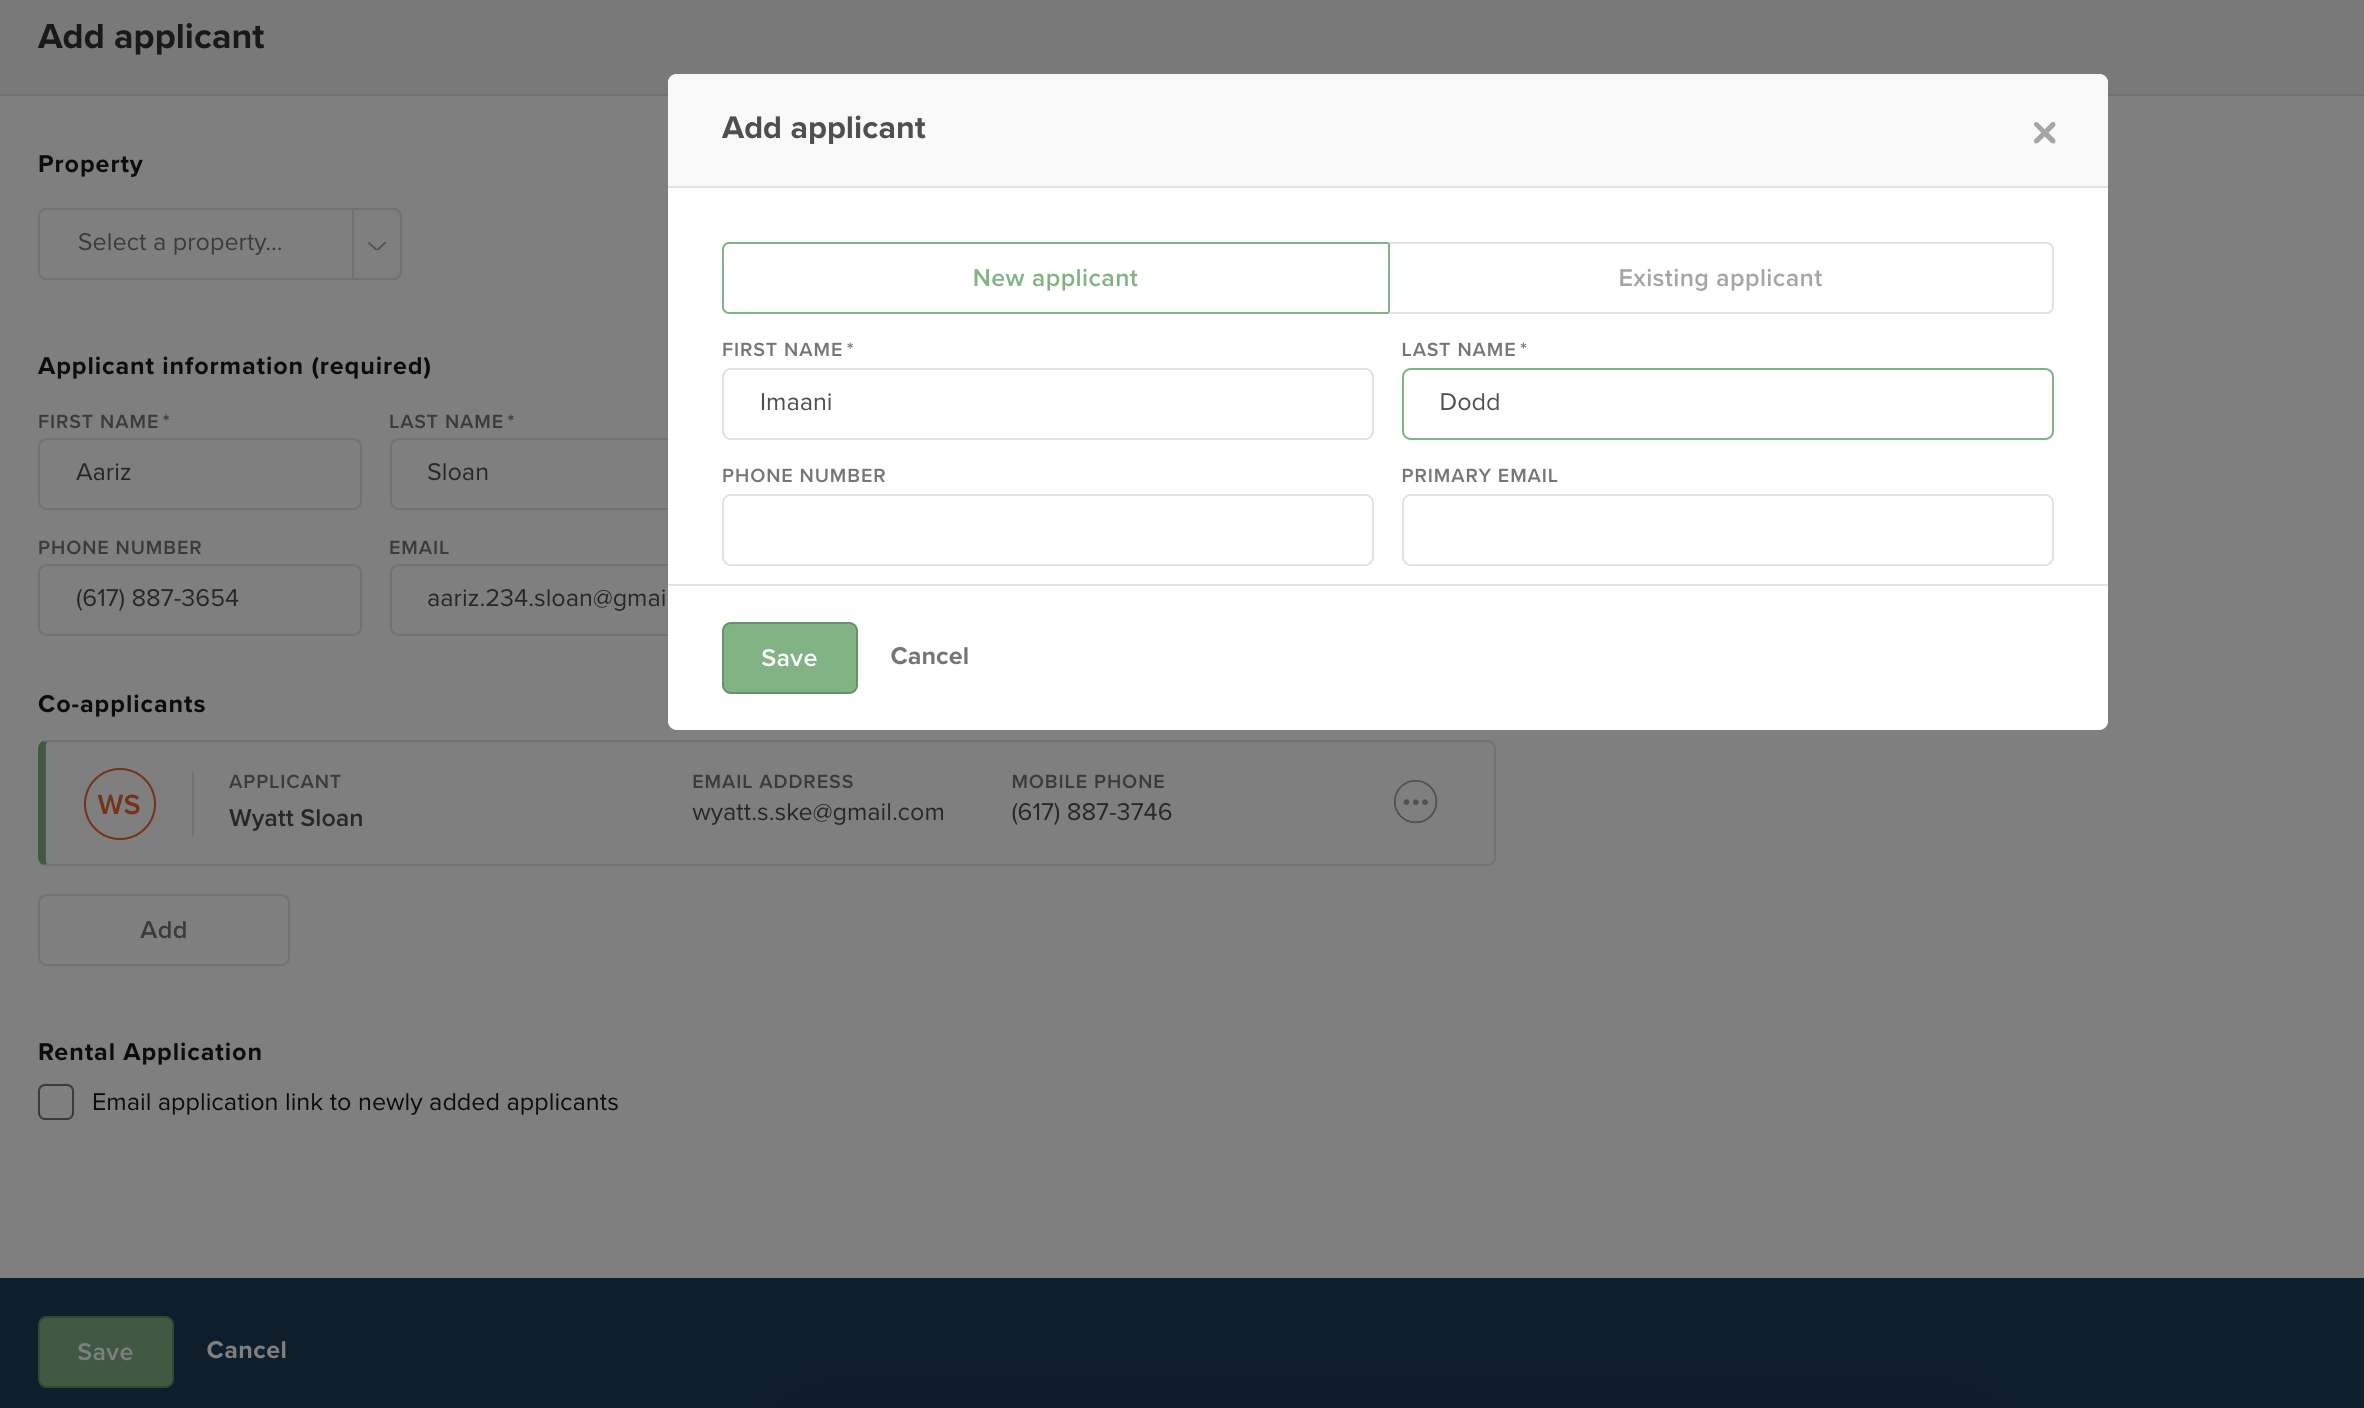Close the Add applicant dialog
Image resolution: width=2364 pixels, height=1408 pixels.
pos(2044,132)
